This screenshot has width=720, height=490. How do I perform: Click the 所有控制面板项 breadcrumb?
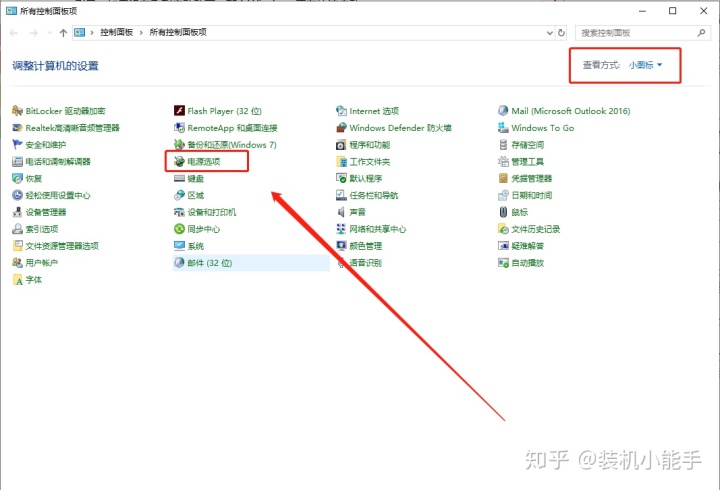(178, 32)
